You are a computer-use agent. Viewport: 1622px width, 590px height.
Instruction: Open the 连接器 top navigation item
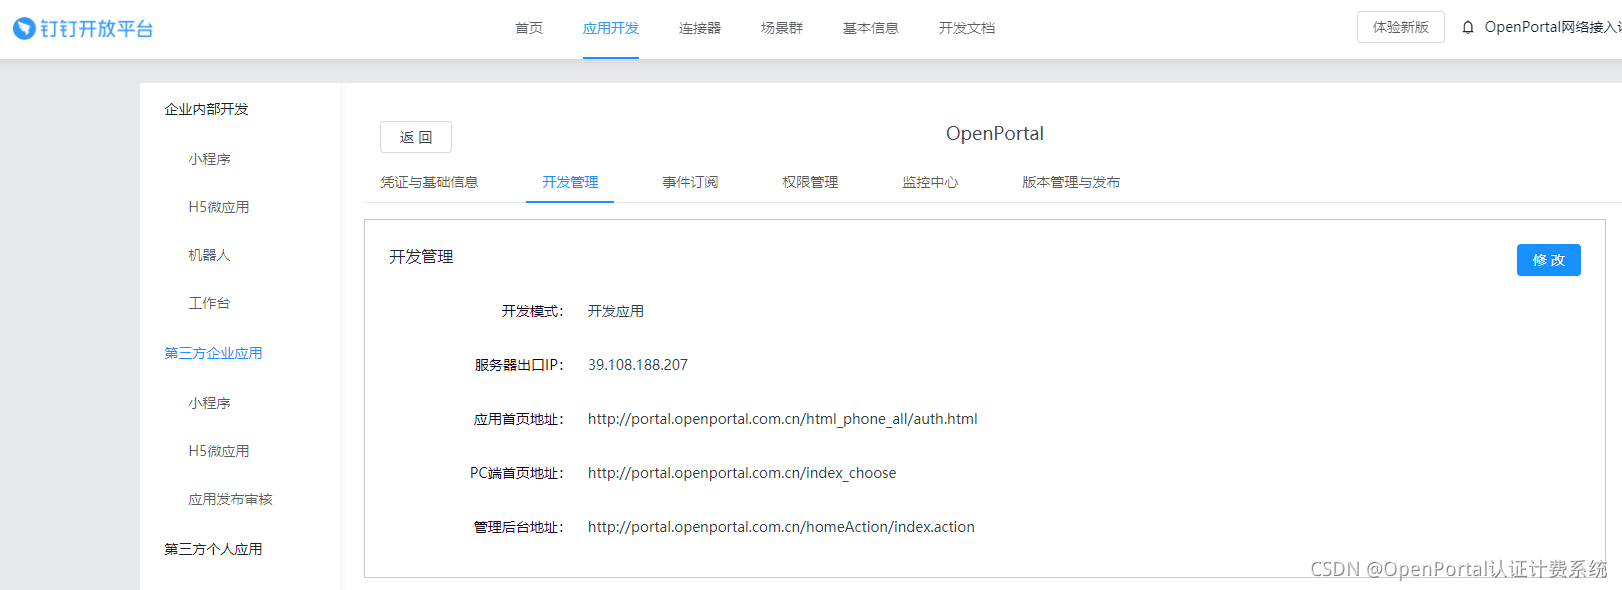pos(700,28)
